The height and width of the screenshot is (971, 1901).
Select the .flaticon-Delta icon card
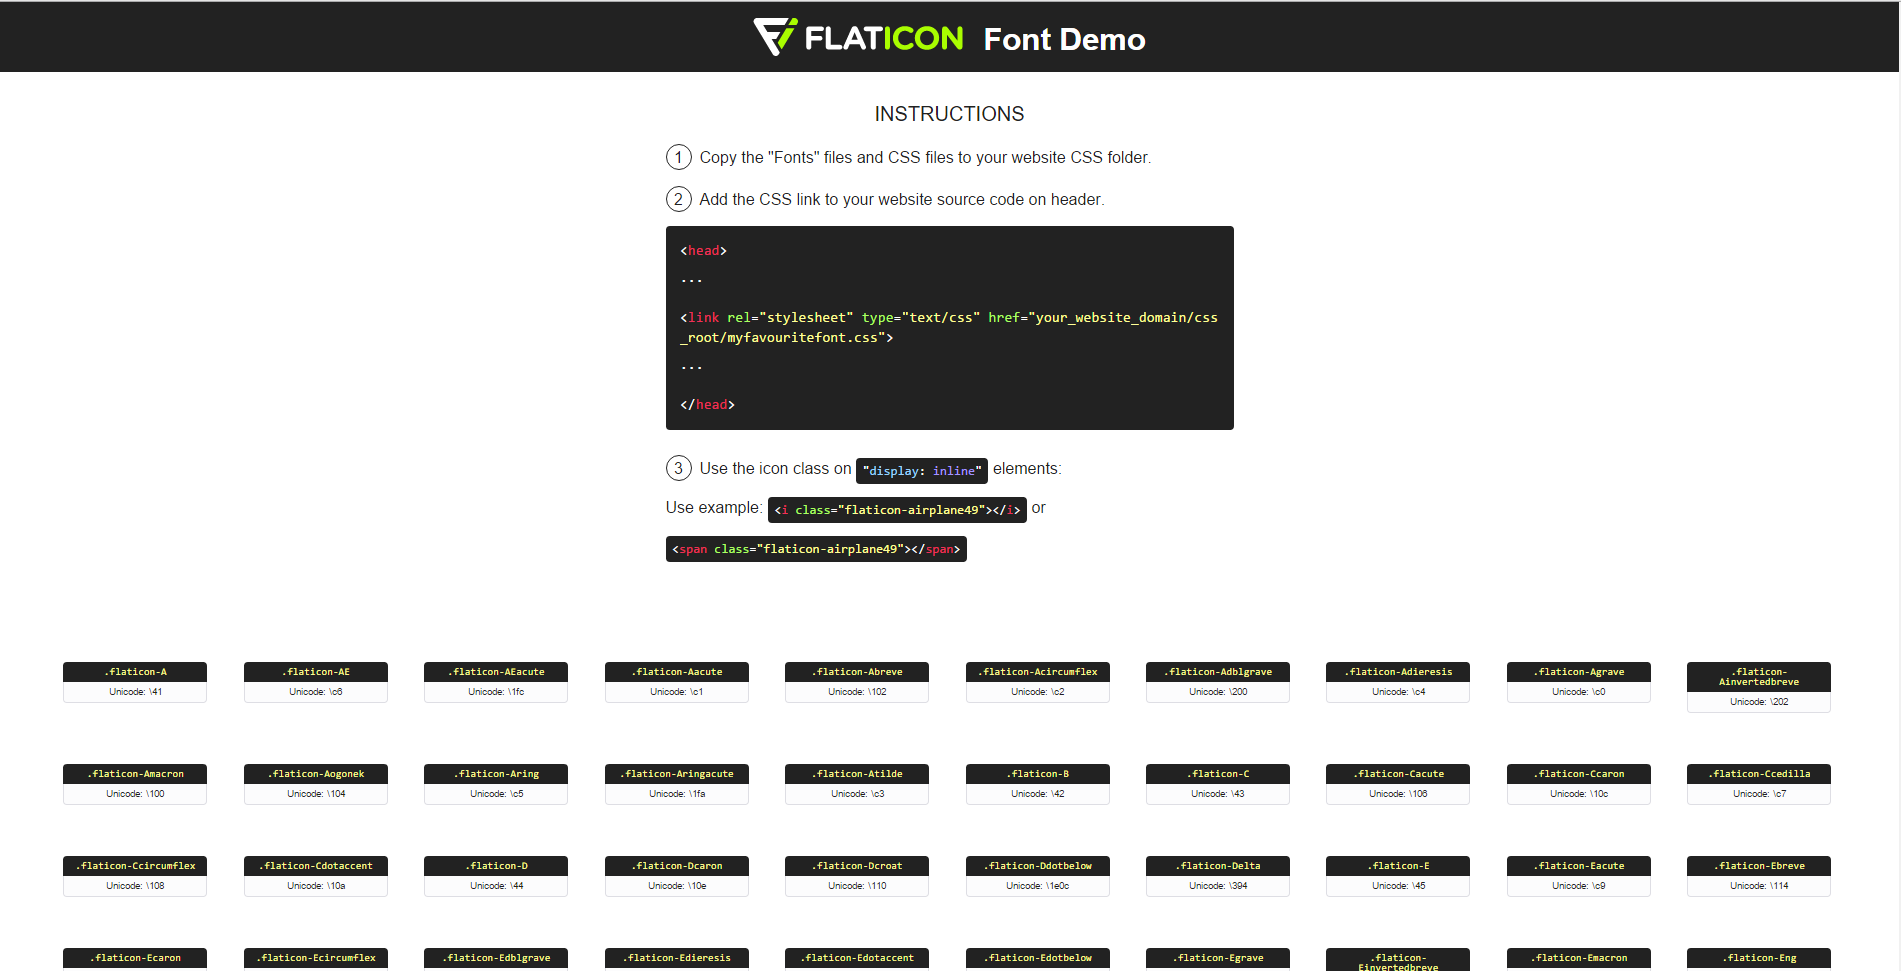coord(1217,875)
